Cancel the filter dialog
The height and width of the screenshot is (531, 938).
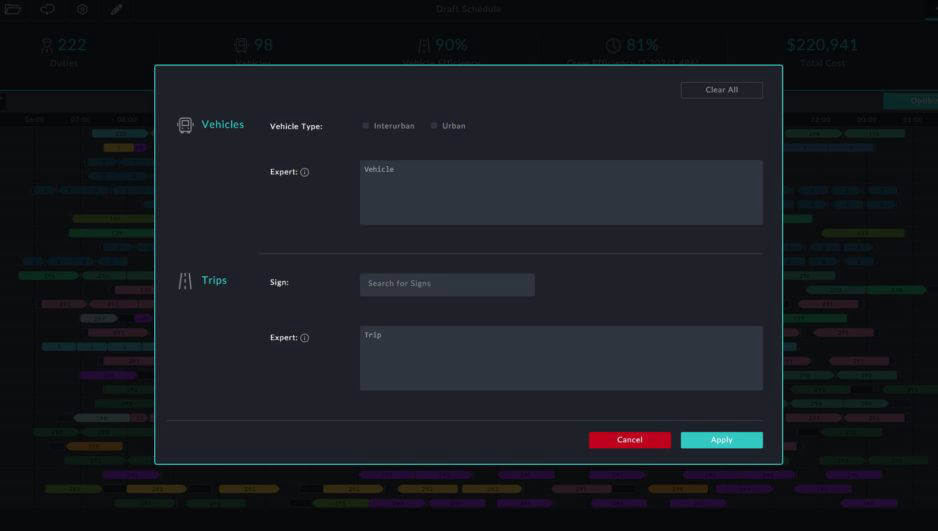pyautogui.click(x=629, y=440)
